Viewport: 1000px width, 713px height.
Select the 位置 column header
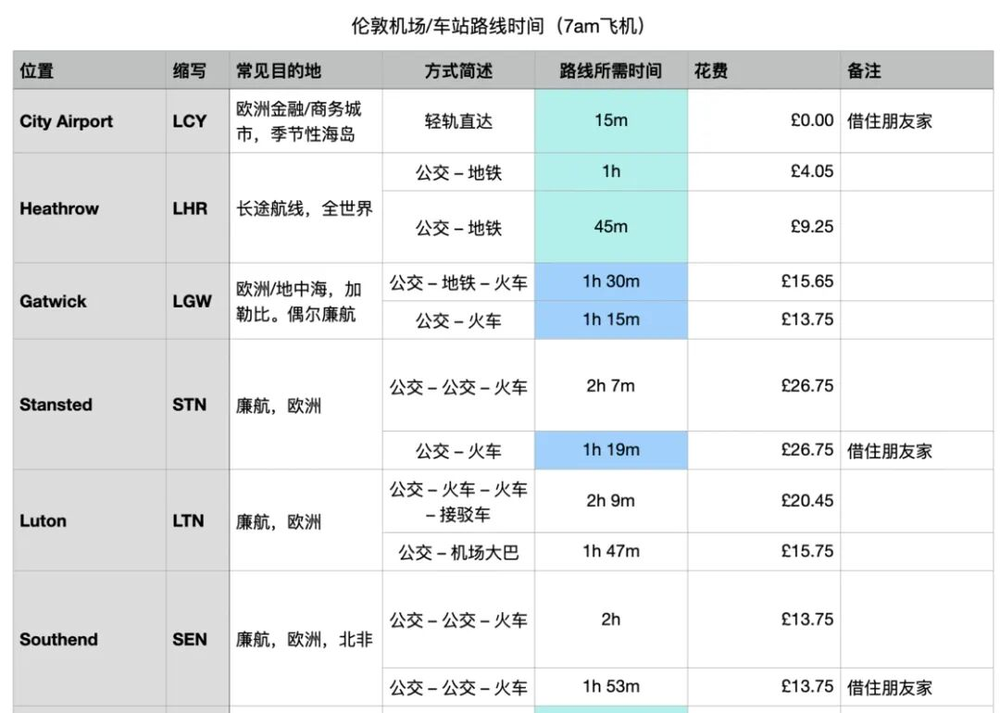37,71
